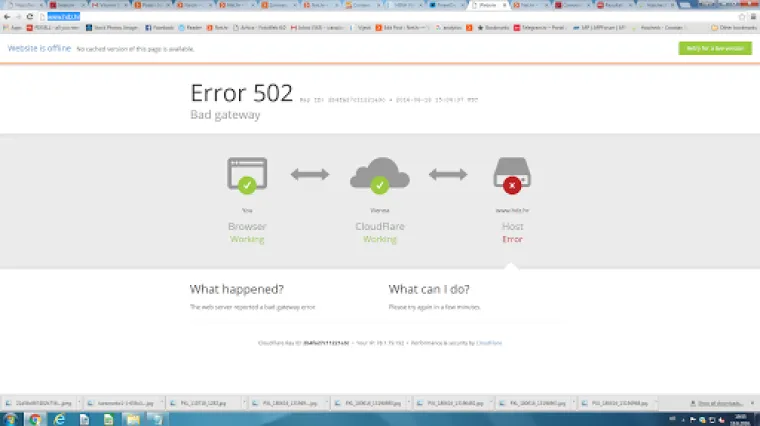Open the Bookmarks folder in the bookmarks bar
This screenshot has width=760, height=426.
pos(497,28)
